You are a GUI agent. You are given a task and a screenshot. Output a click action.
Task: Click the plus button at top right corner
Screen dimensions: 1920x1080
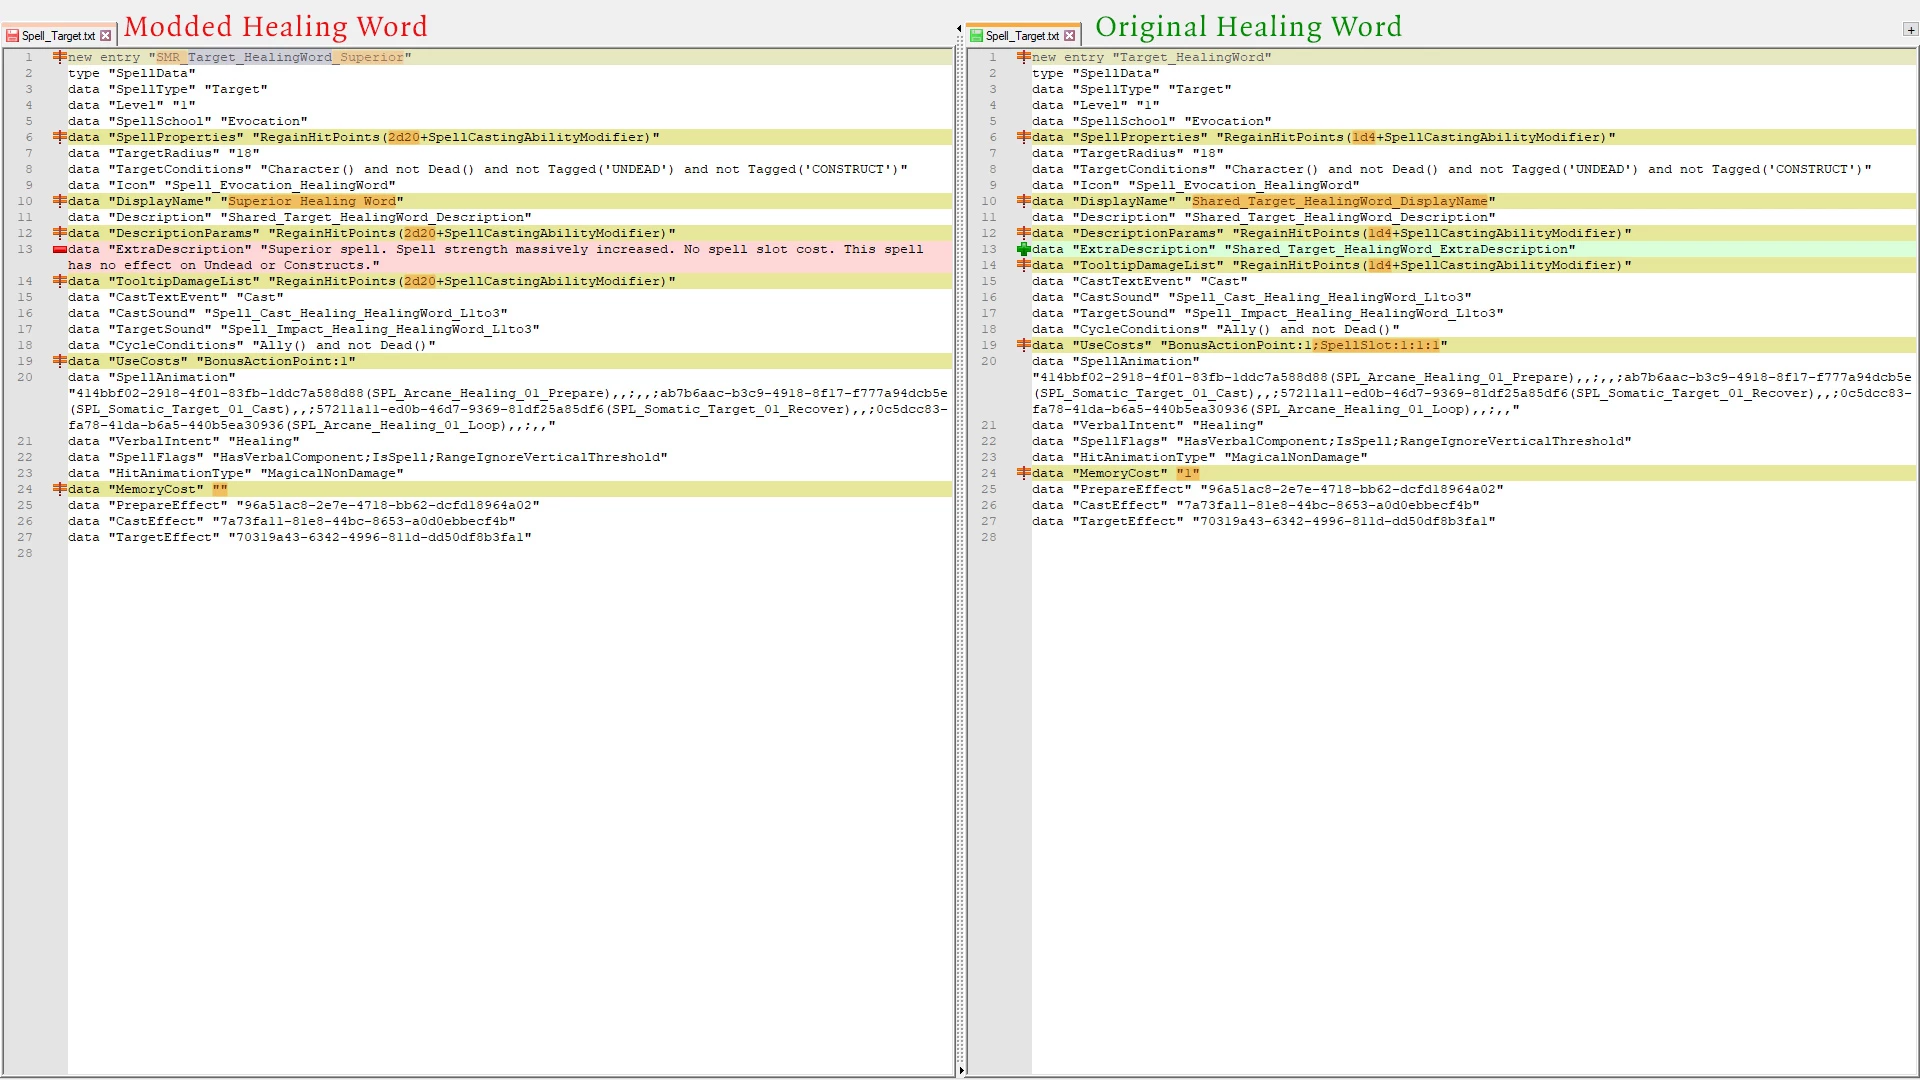click(1910, 30)
